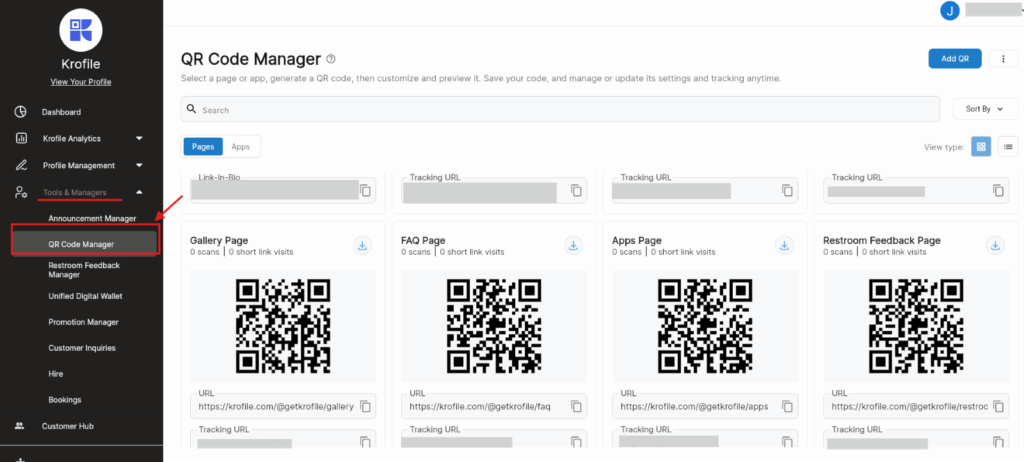Viewport: 1024px width, 462px height.
Task: Click the Restroom Feedback Page card title
Action: (882, 240)
